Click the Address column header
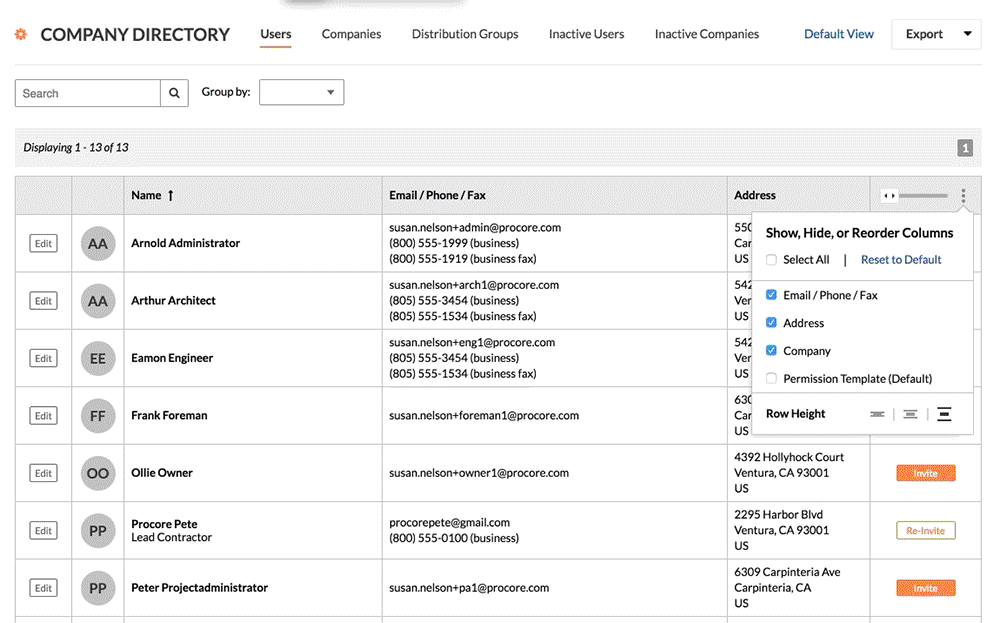Image resolution: width=1000 pixels, height=623 pixels. (x=755, y=195)
